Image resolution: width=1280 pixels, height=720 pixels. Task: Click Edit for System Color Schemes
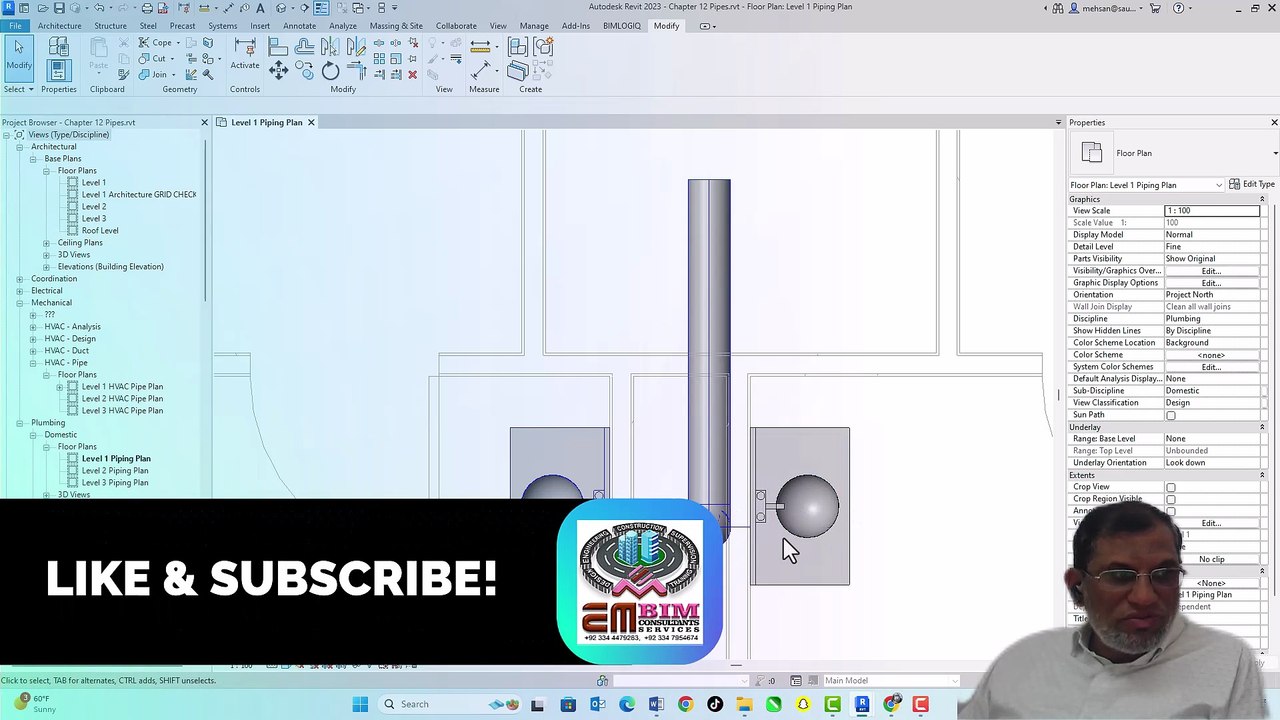pyautogui.click(x=1211, y=367)
